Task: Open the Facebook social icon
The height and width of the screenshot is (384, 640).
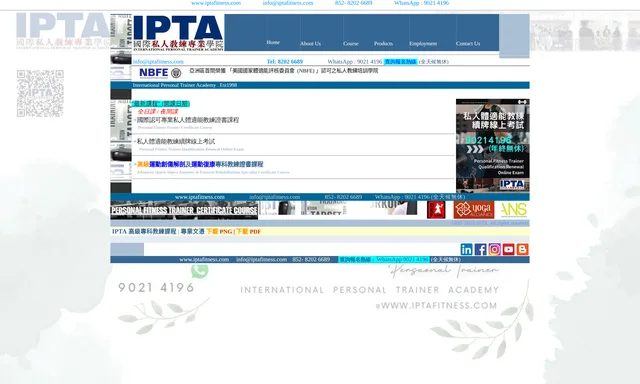Action: (x=480, y=249)
